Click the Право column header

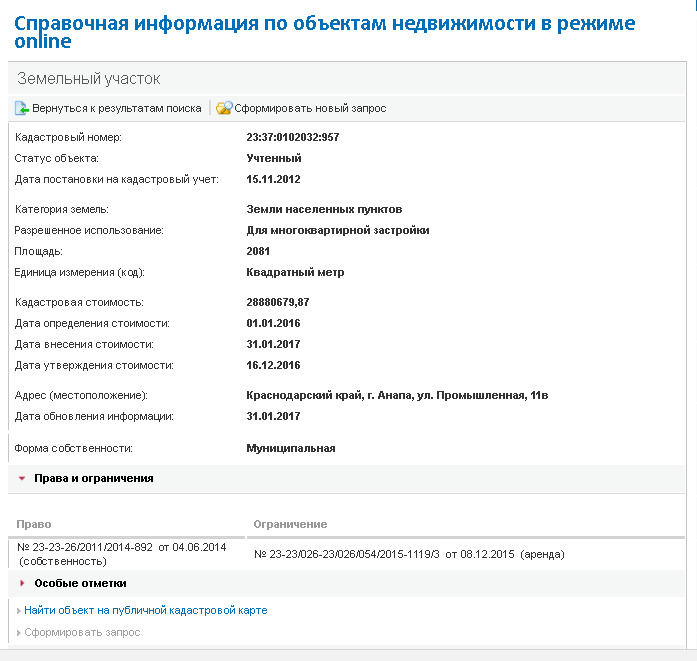pyautogui.click(x=34, y=524)
